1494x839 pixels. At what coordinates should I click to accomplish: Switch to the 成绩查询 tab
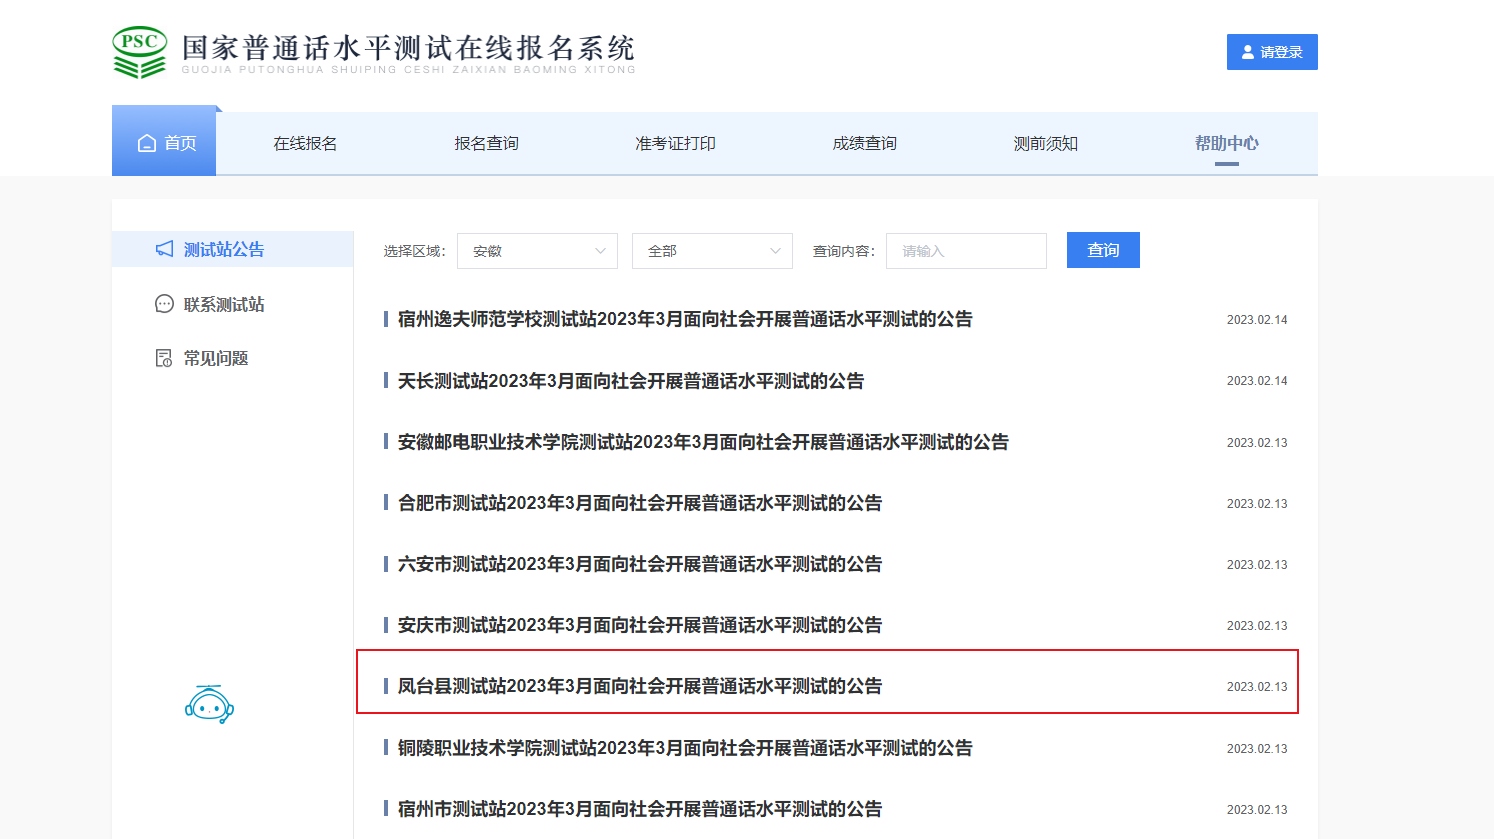tap(864, 144)
